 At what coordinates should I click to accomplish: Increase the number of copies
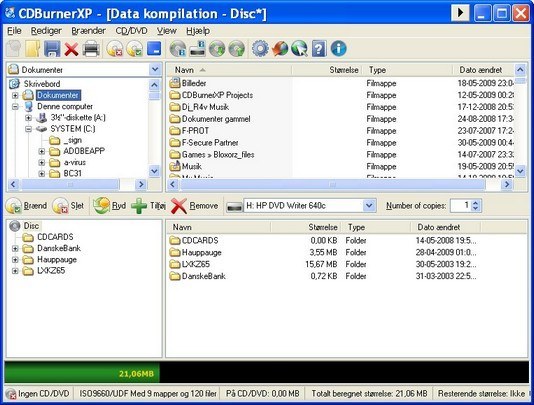[476, 202]
